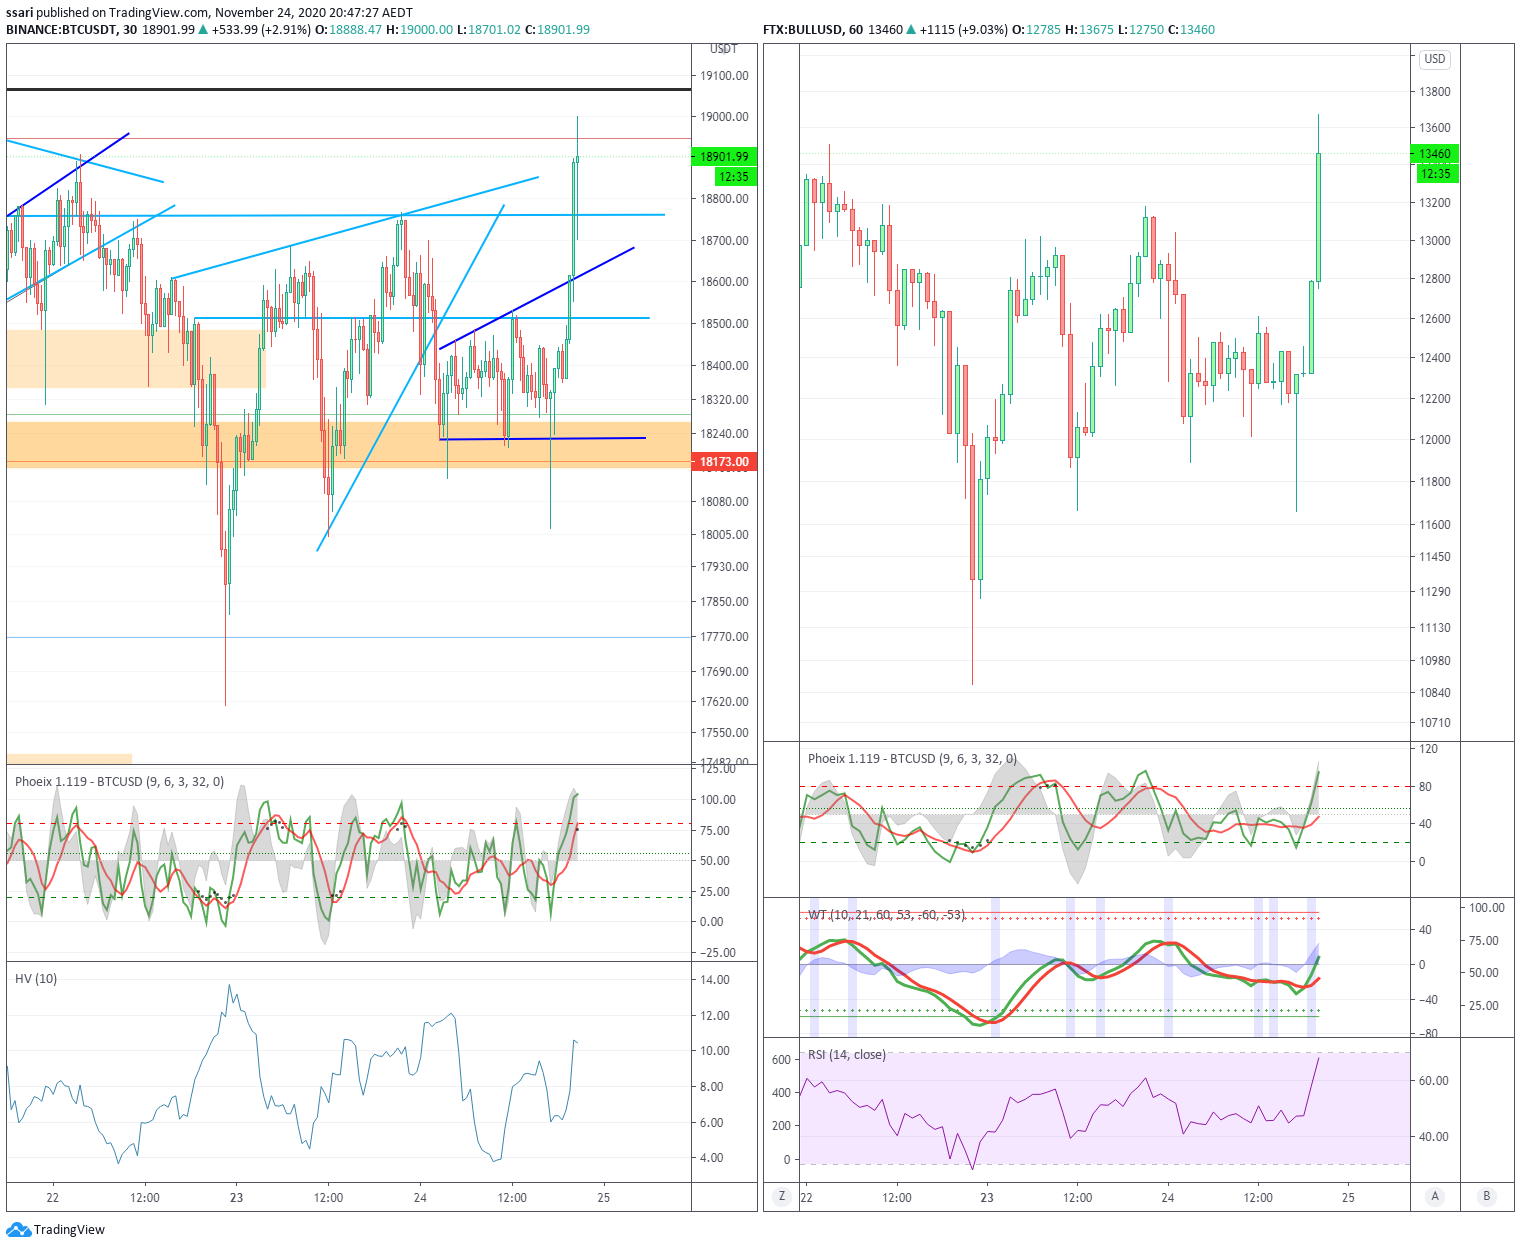This screenshot has height=1248, width=1521.
Task: Select the dark orange zone around 18173 on BTCUSDT
Action: (348, 445)
